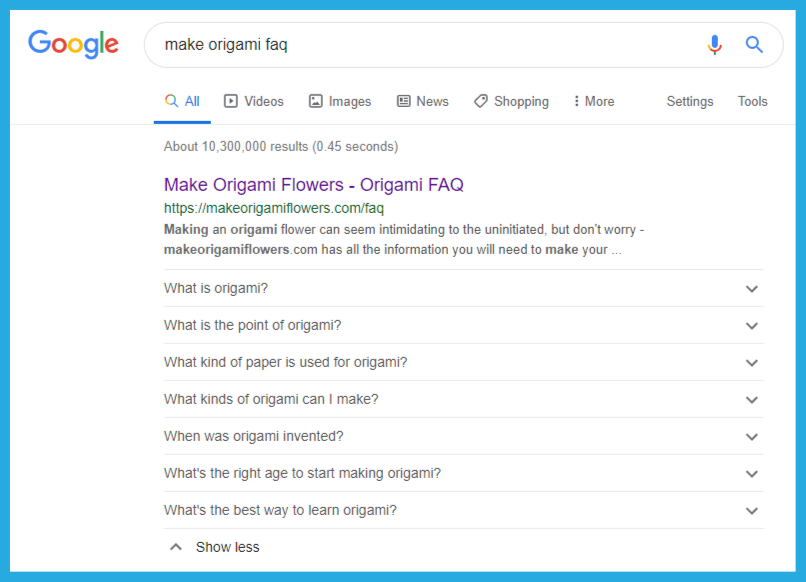
Task: Open search Settings
Action: coord(690,101)
